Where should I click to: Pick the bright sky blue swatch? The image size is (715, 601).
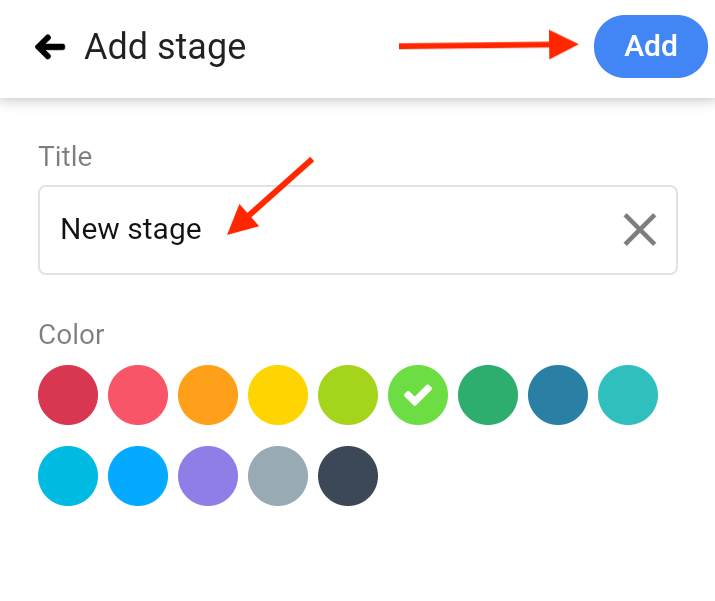click(138, 476)
